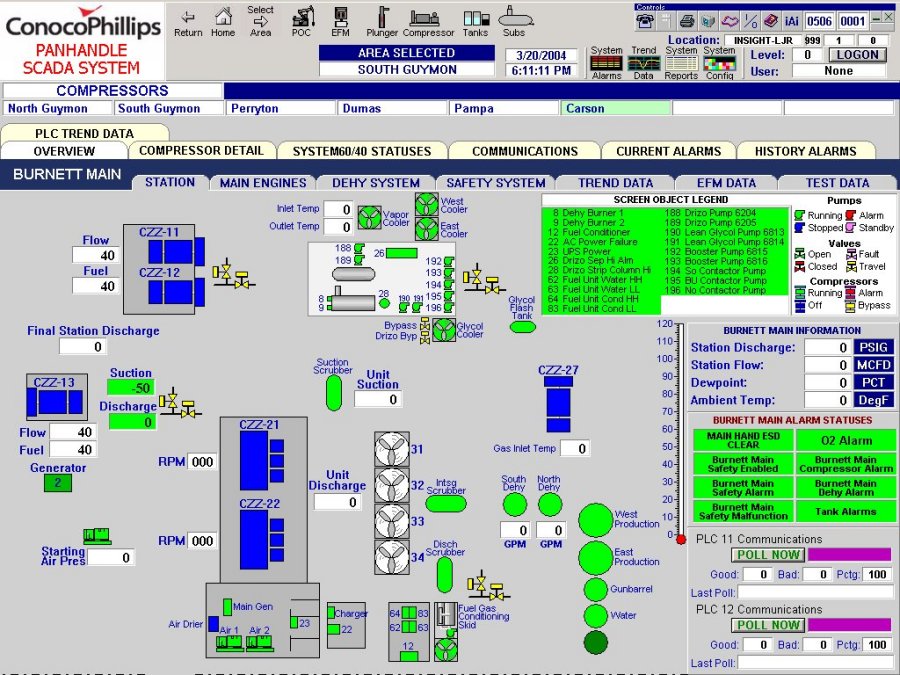900x675 pixels.
Task: Open the CURRENT ALARMS tab
Action: (x=668, y=150)
